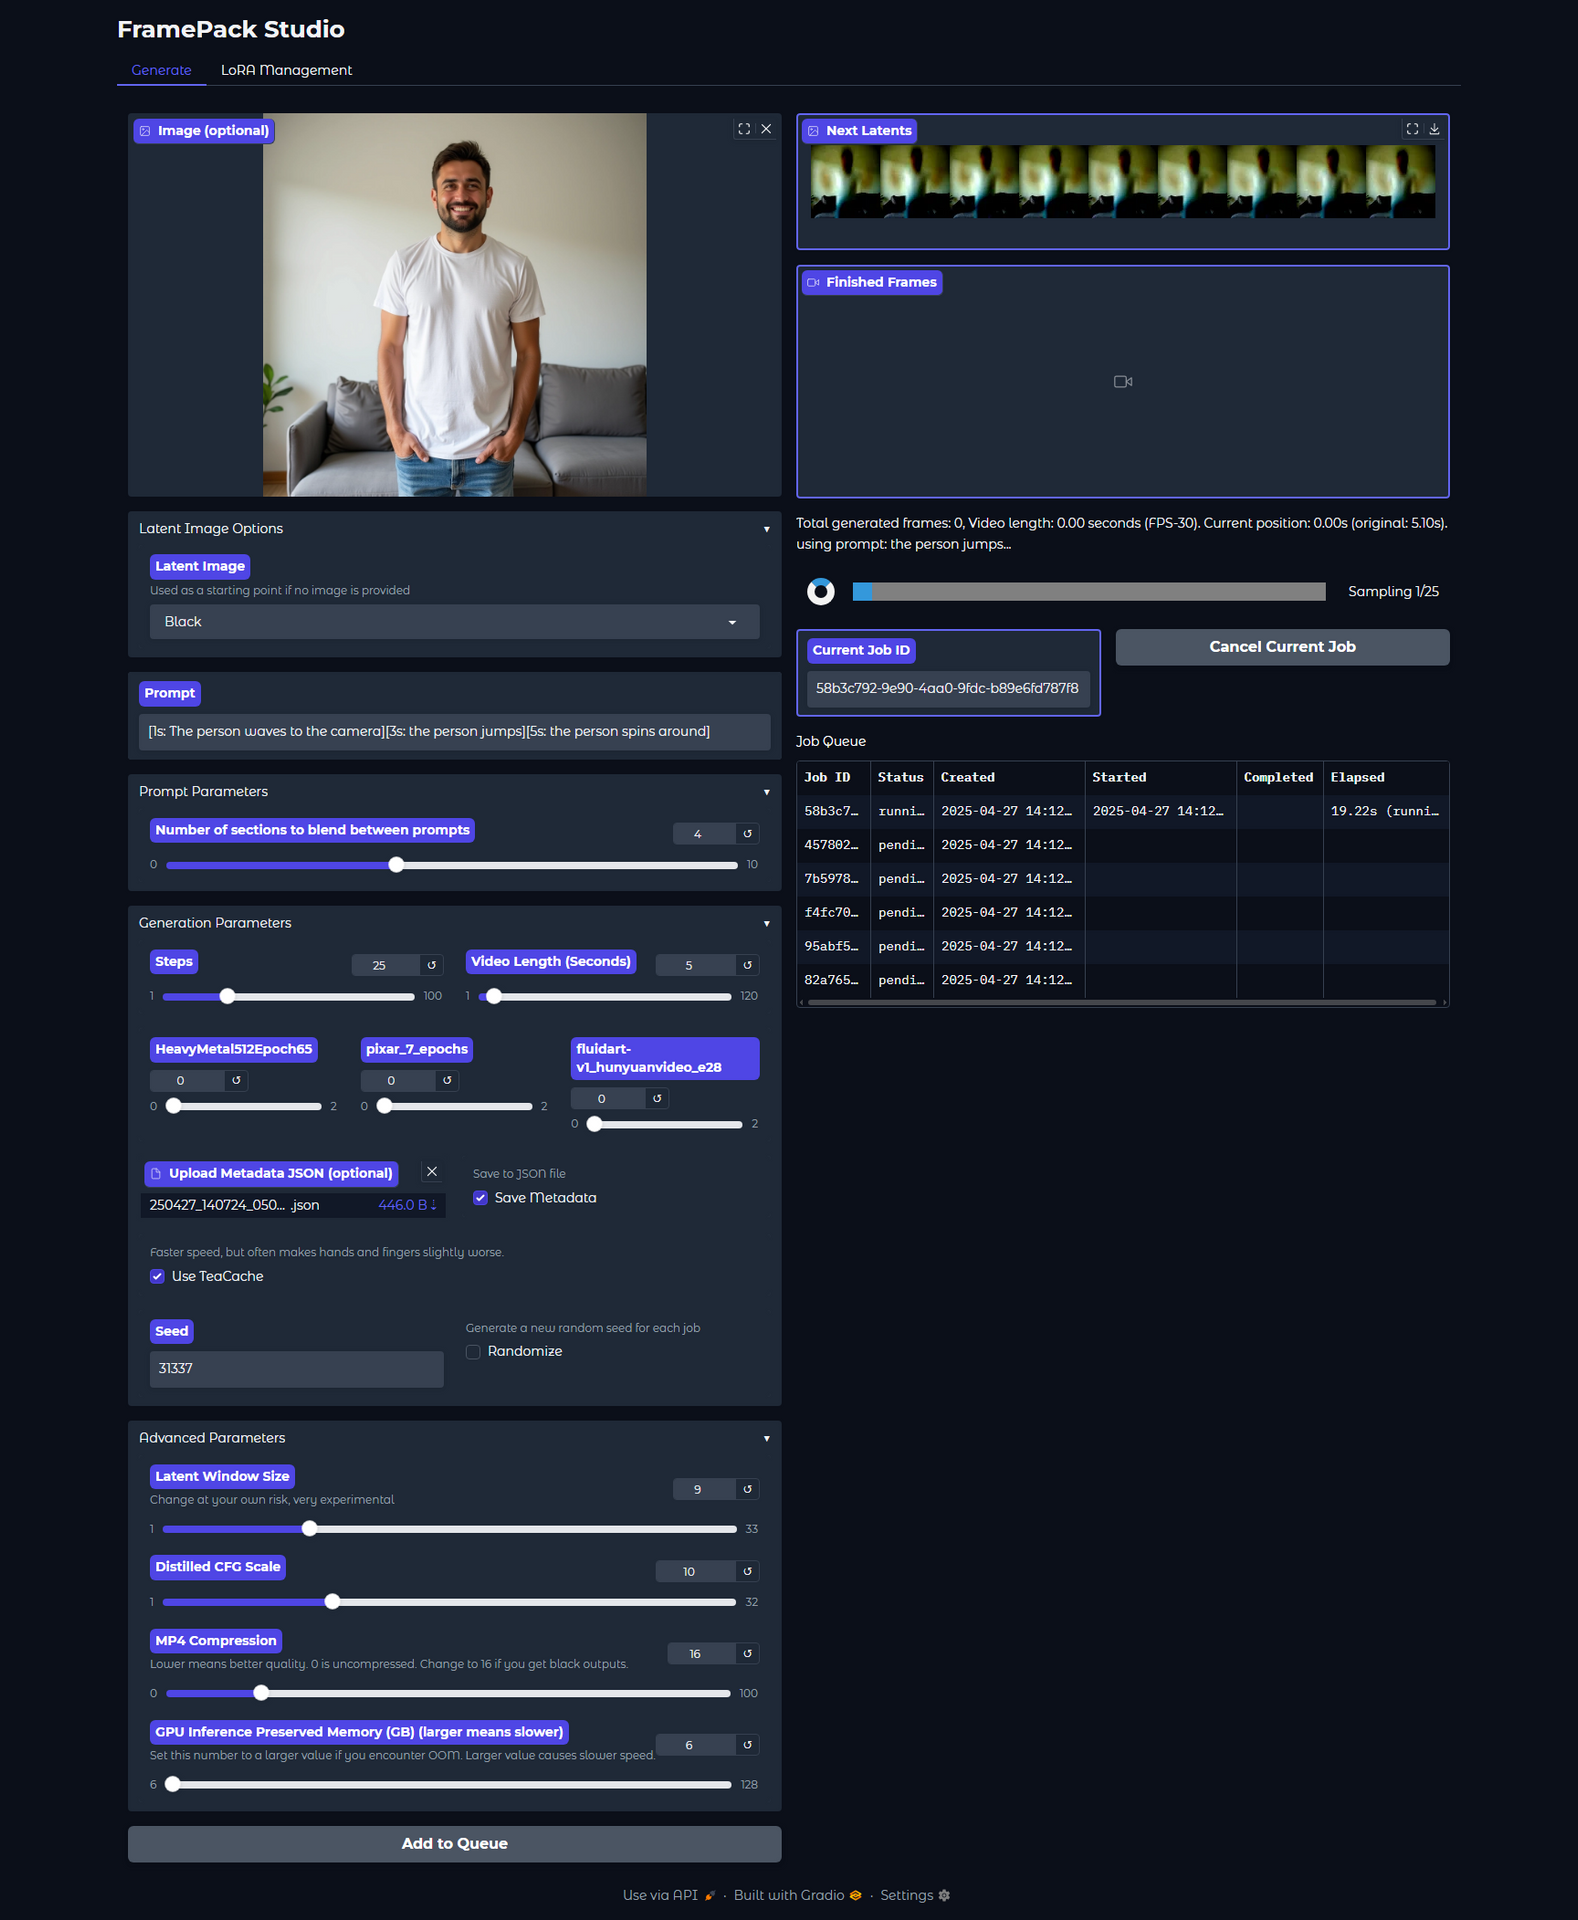Image resolution: width=1578 pixels, height=1920 pixels.
Task: Reset Distilled CFG Scale value
Action: point(747,1572)
